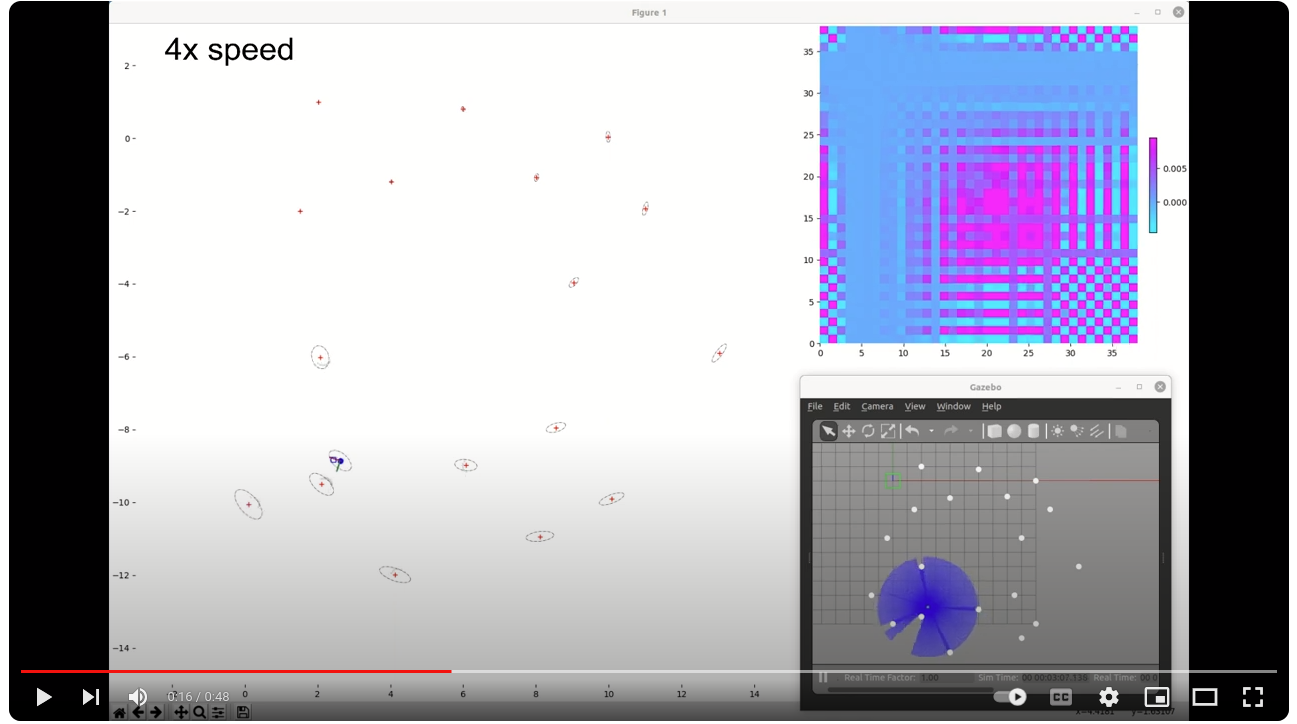Open the Gazebo undo history dropdown
The width and height of the screenshot is (1297, 724).
coord(931,431)
